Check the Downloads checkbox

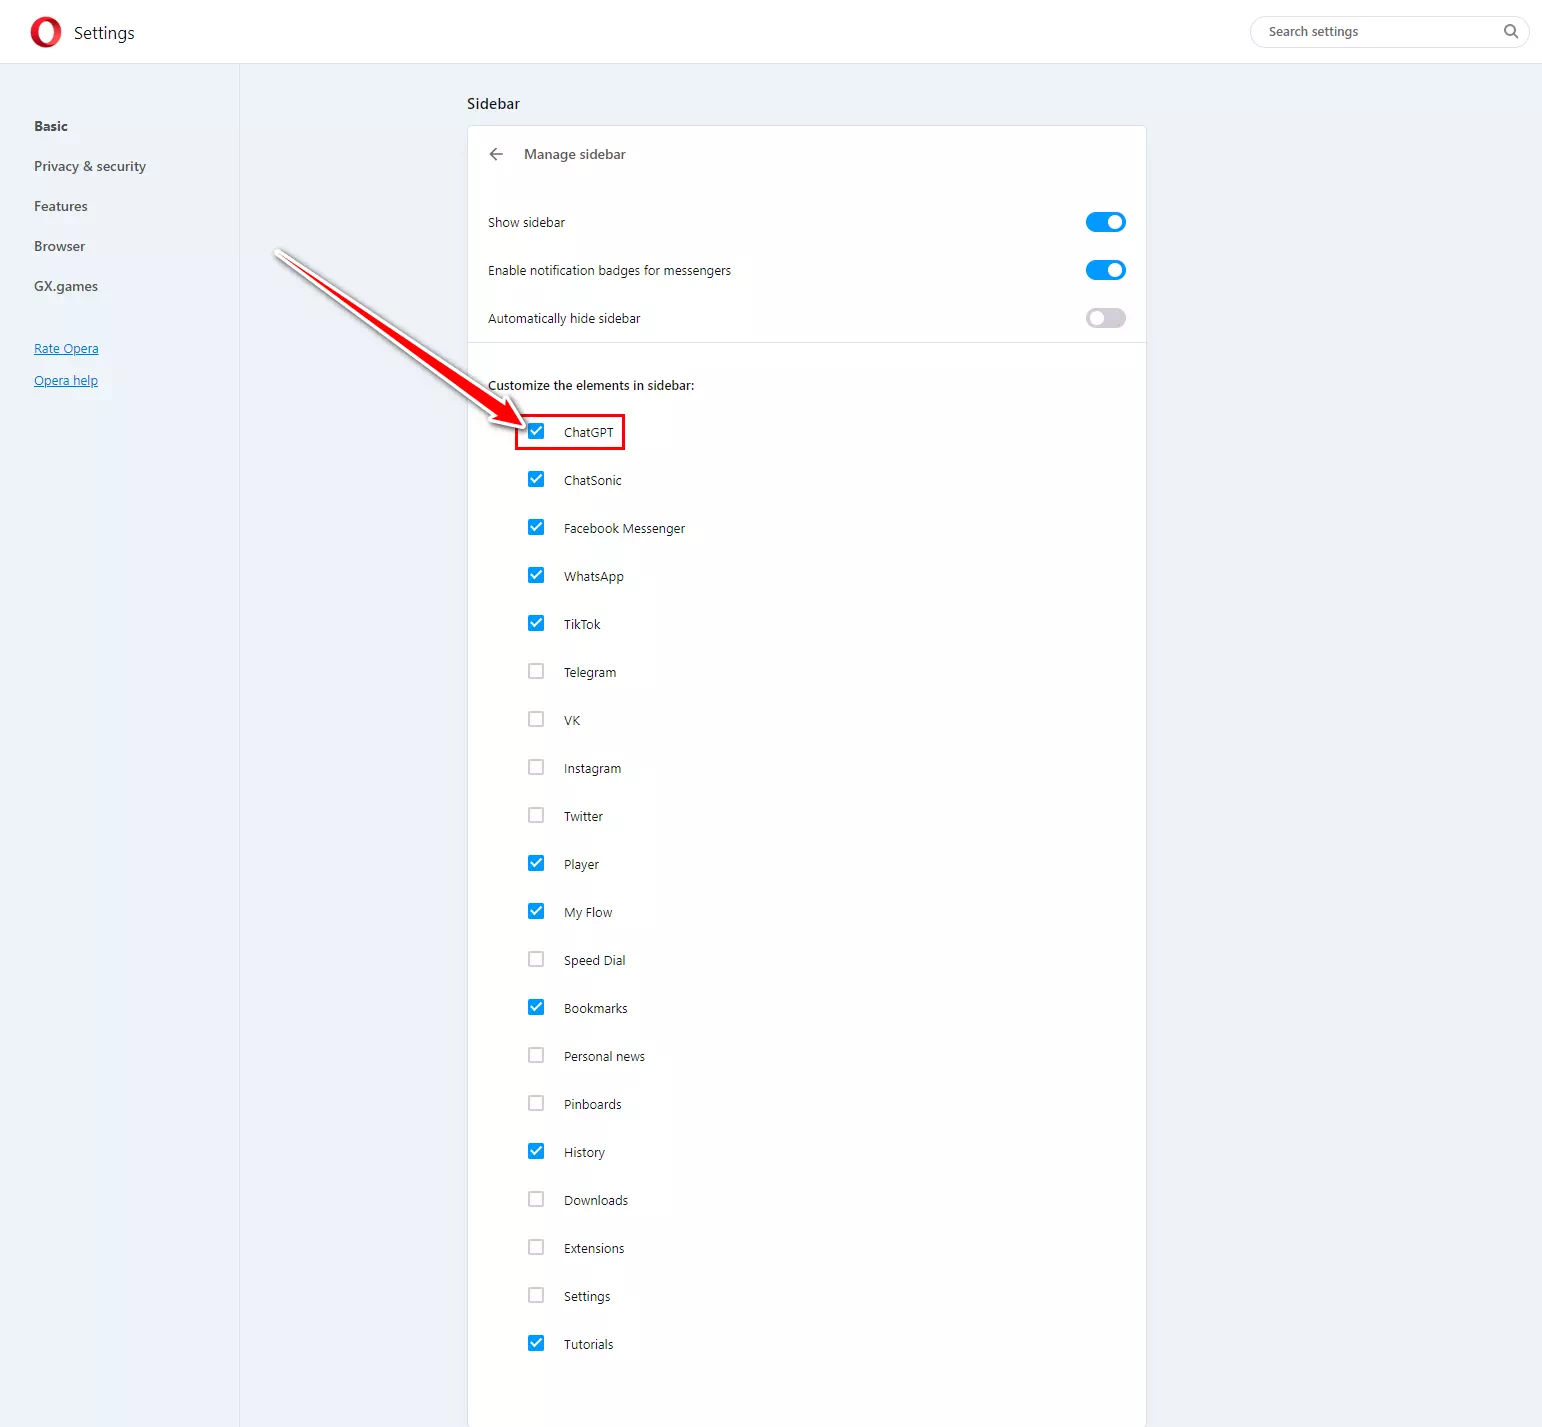tap(536, 1199)
